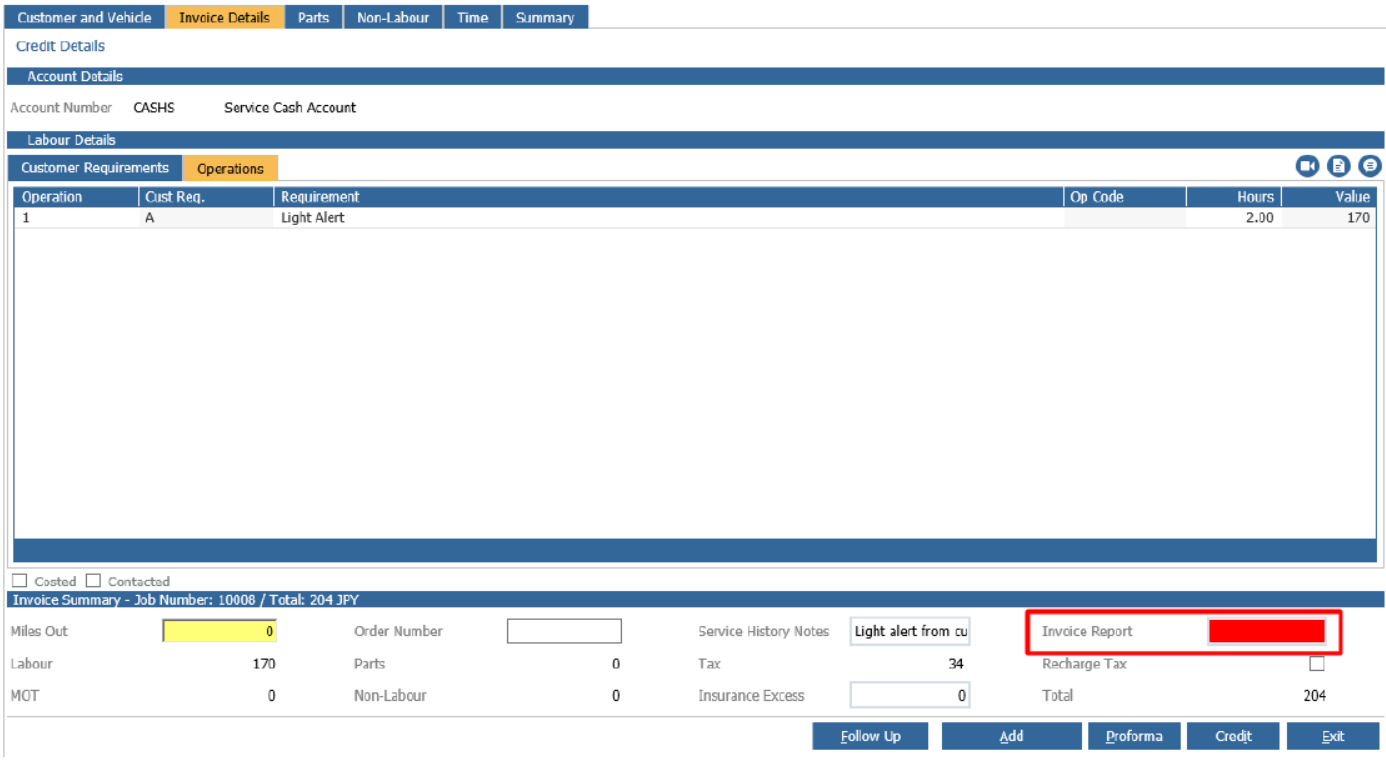Click the video camera icon
The width and height of the screenshot is (1386, 763).
coord(1307,167)
